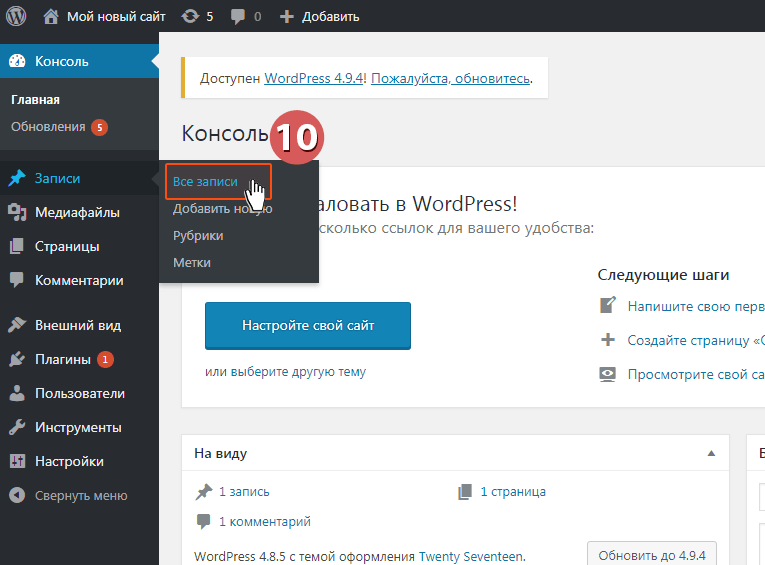
Task: Click the Страницы pages icon
Action: 17,246
